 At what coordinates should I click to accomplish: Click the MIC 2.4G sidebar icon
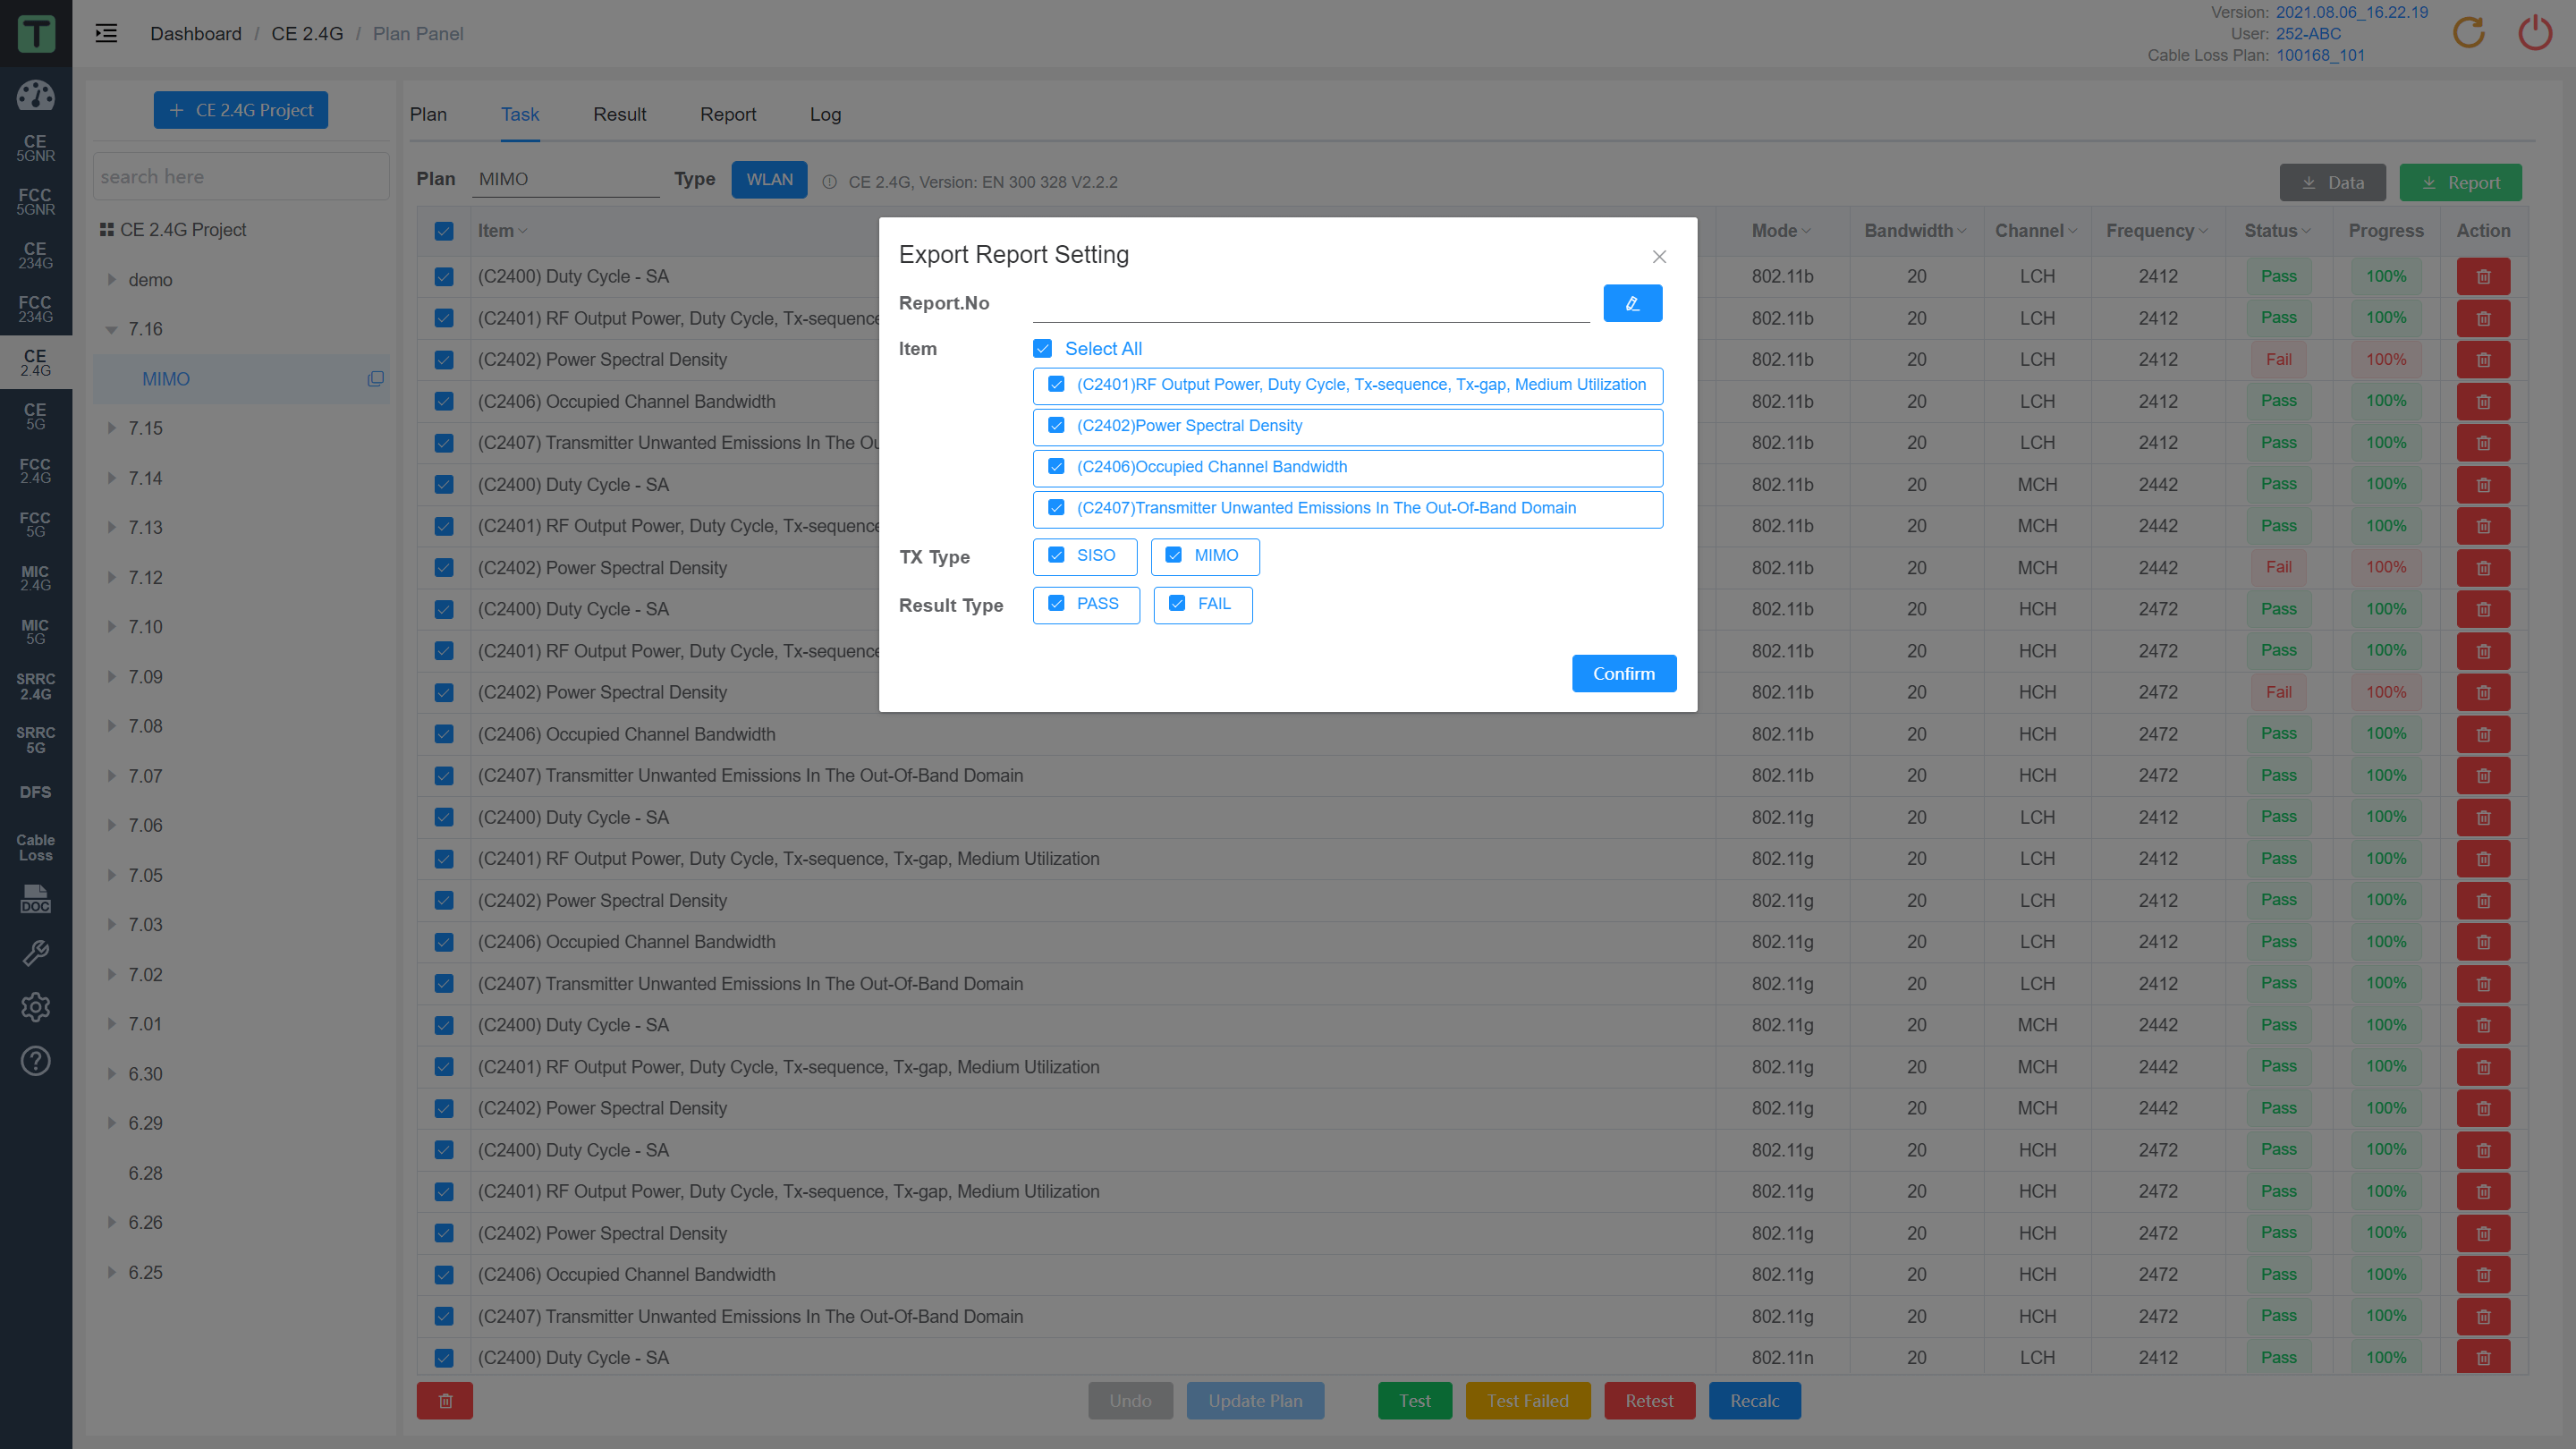click(36, 577)
